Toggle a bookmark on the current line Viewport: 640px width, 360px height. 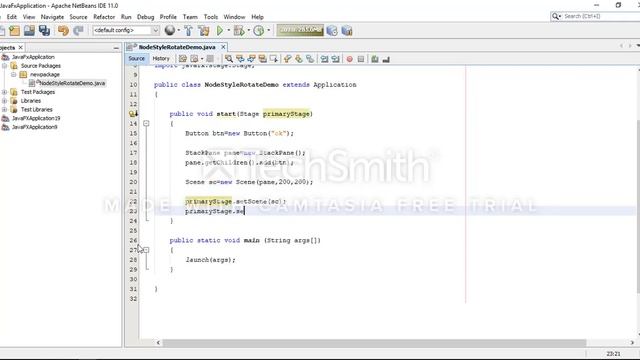pos(310,59)
